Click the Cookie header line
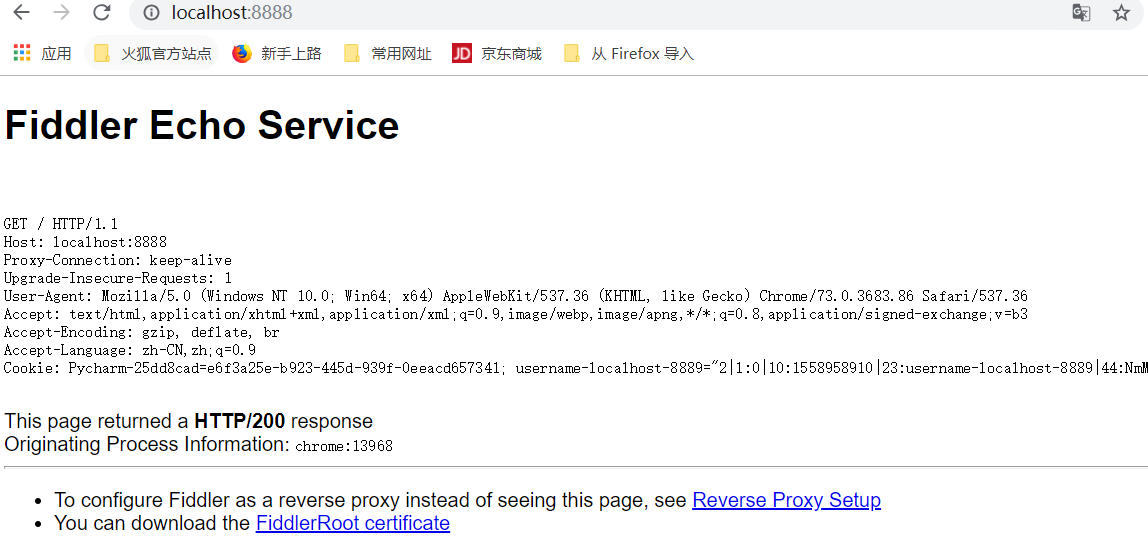Viewport: 1148px width, 543px height. click(575, 368)
